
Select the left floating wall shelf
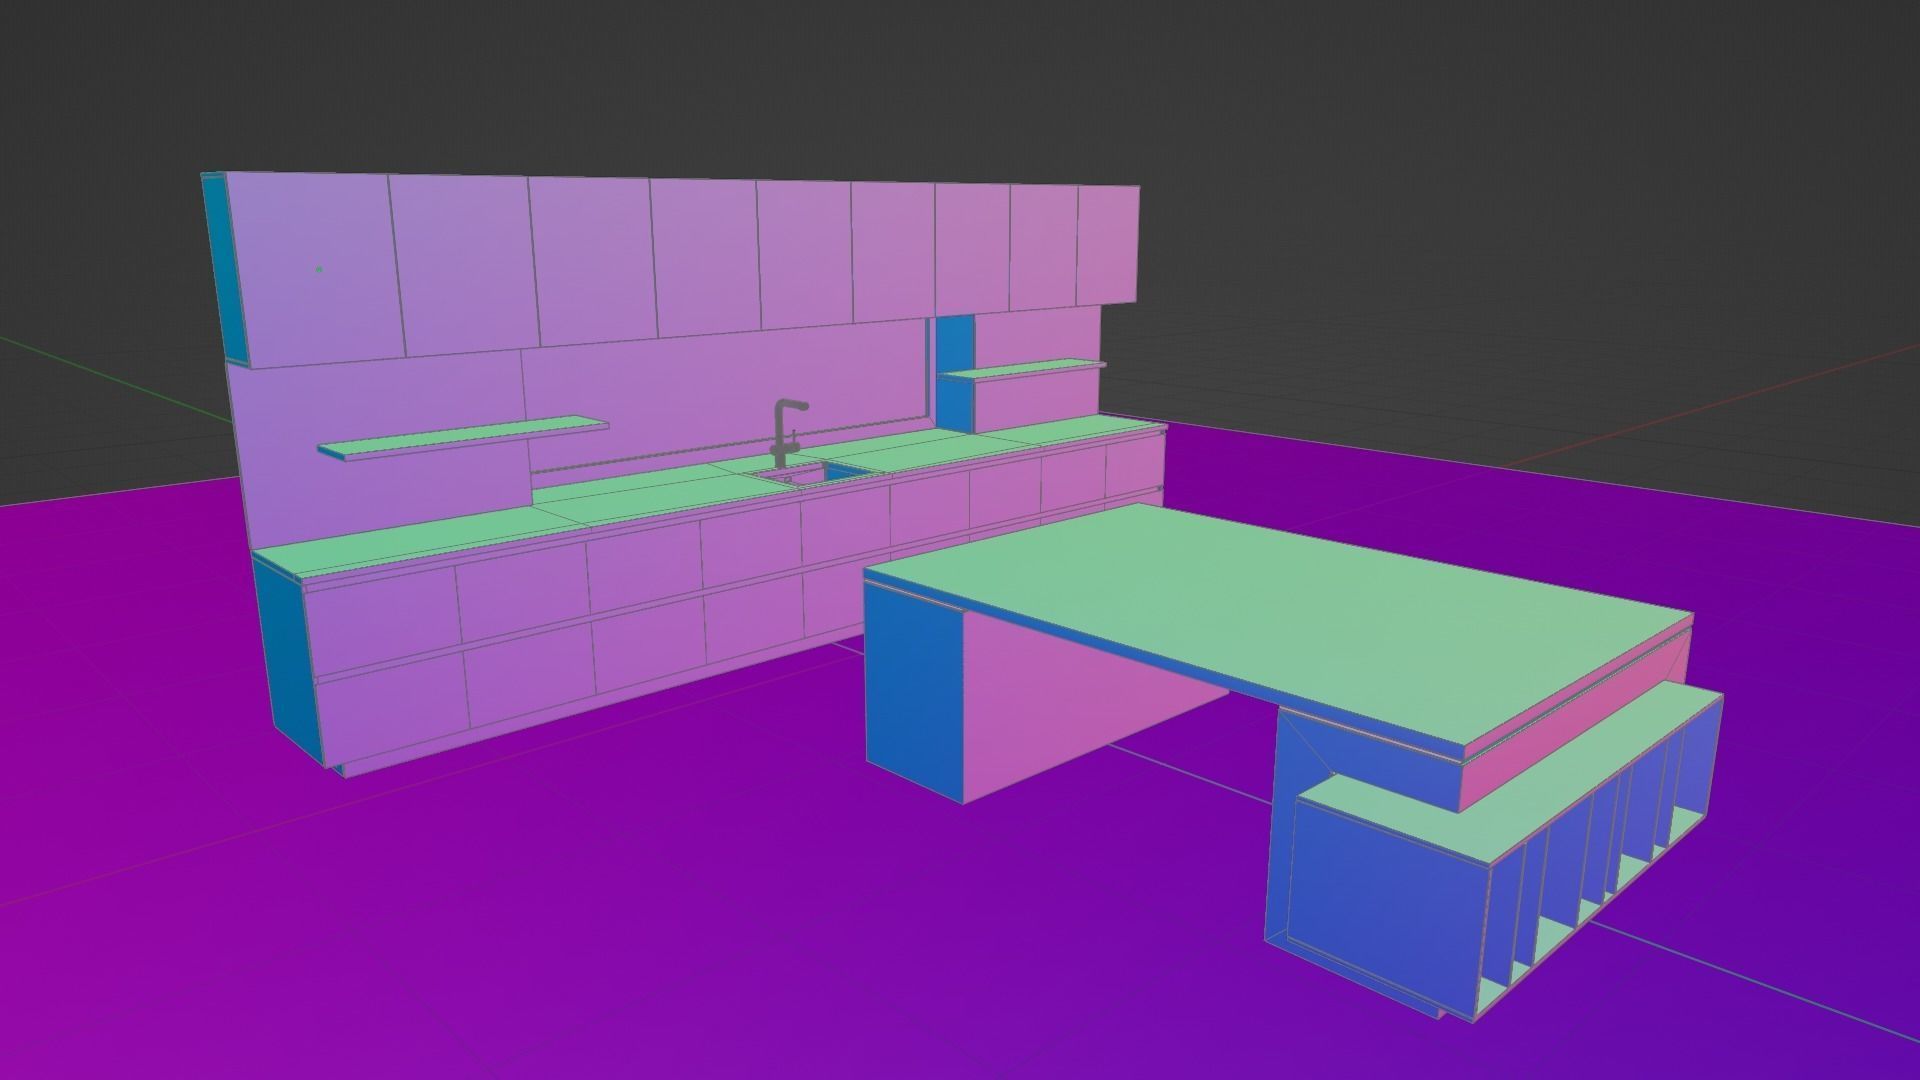[463, 438]
